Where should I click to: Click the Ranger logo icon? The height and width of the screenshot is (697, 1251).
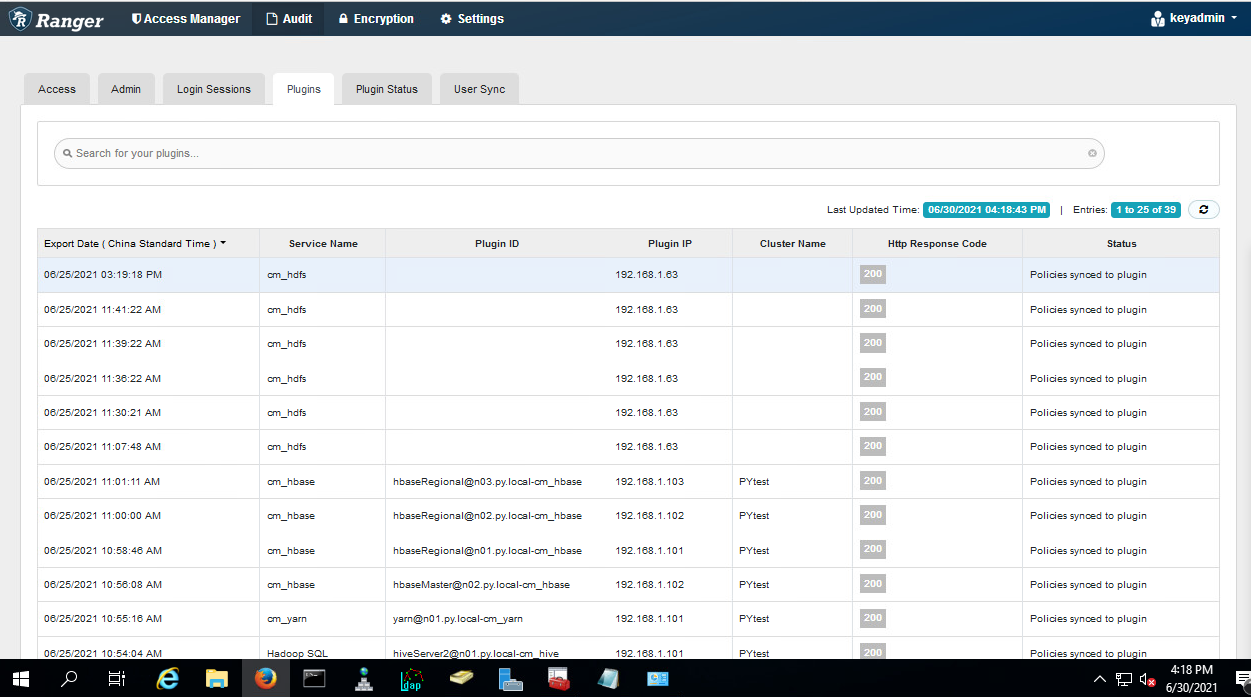click(x=20, y=18)
